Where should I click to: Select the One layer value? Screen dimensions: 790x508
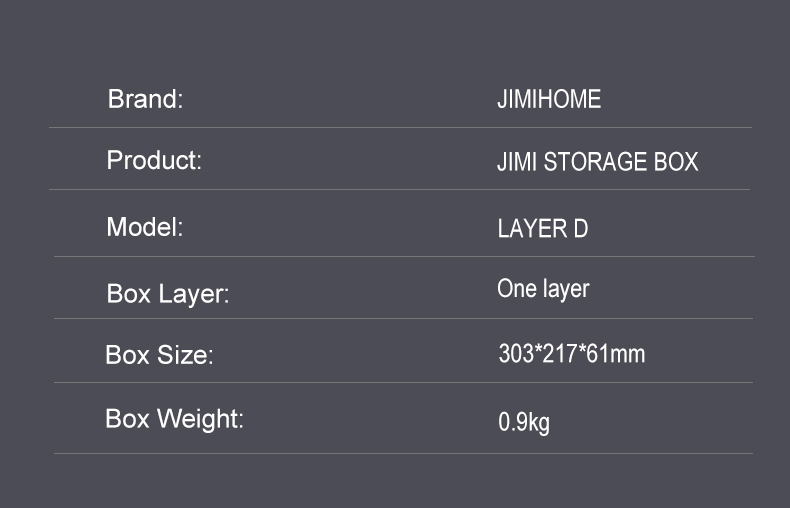pyautogui.click(x=543, y=289)
